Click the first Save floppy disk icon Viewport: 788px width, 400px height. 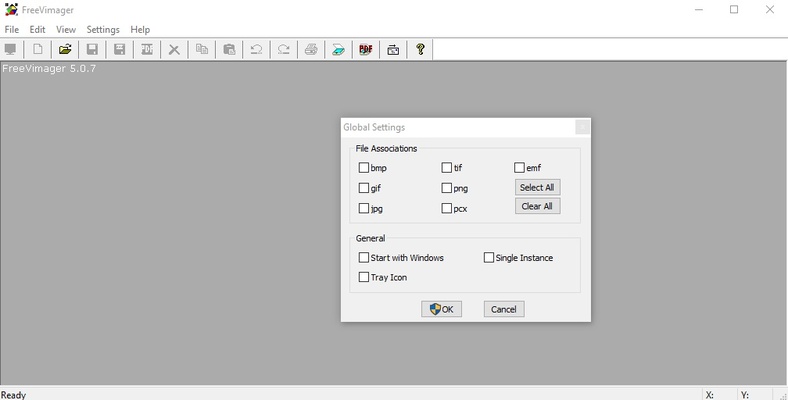pos(92,49)
